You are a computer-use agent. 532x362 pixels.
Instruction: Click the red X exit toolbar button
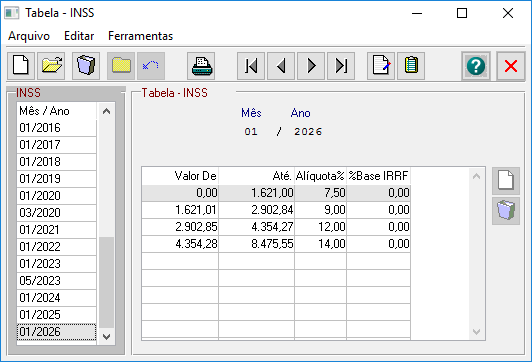click(x=511, y=66)
